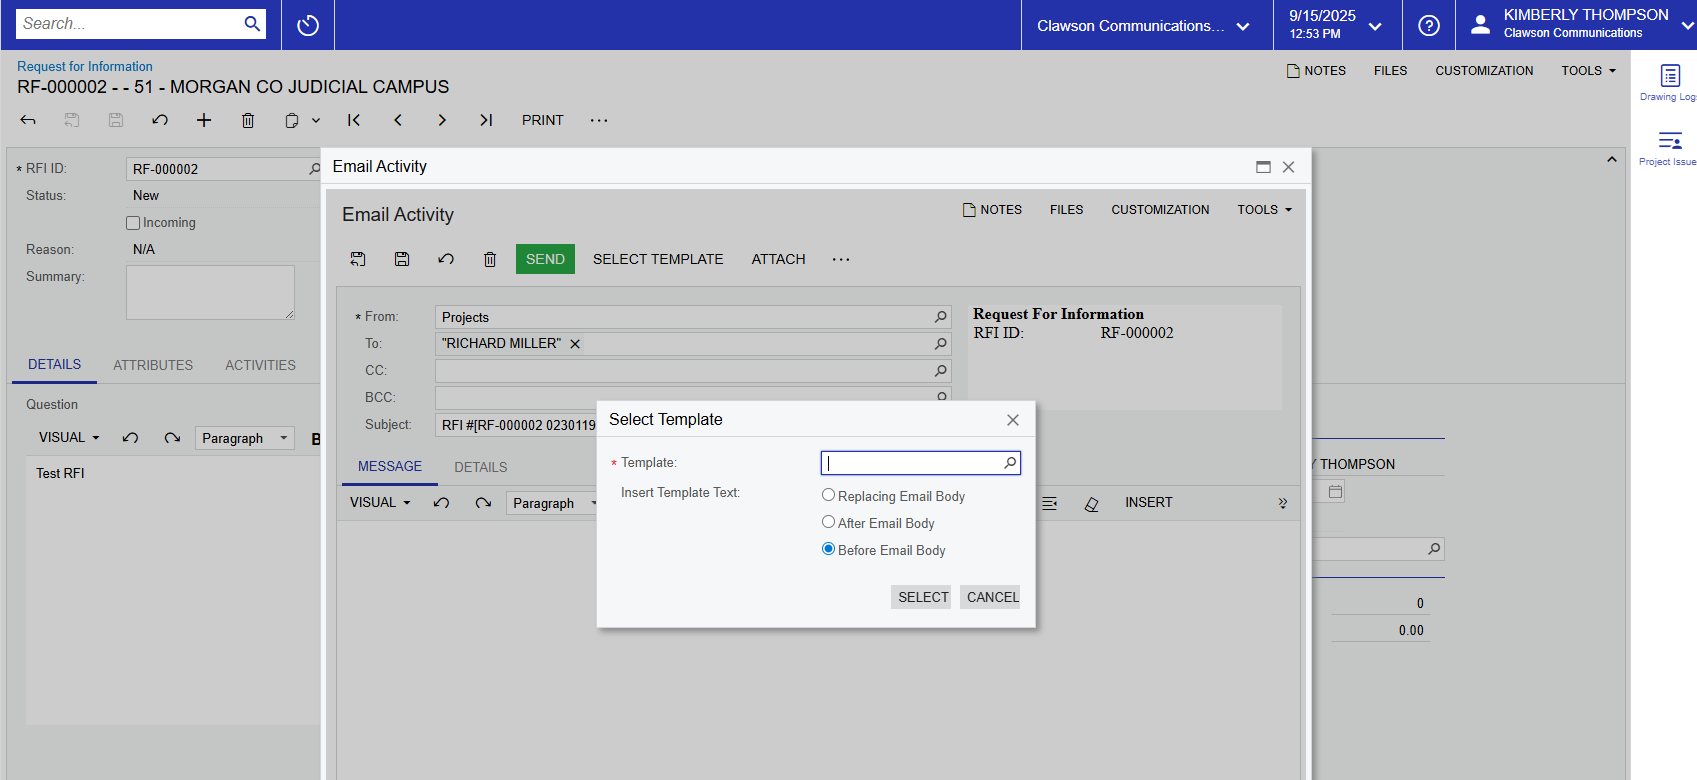Click into the Template input field
Viewport: 1697px width, 780px height.
[910, 463]
